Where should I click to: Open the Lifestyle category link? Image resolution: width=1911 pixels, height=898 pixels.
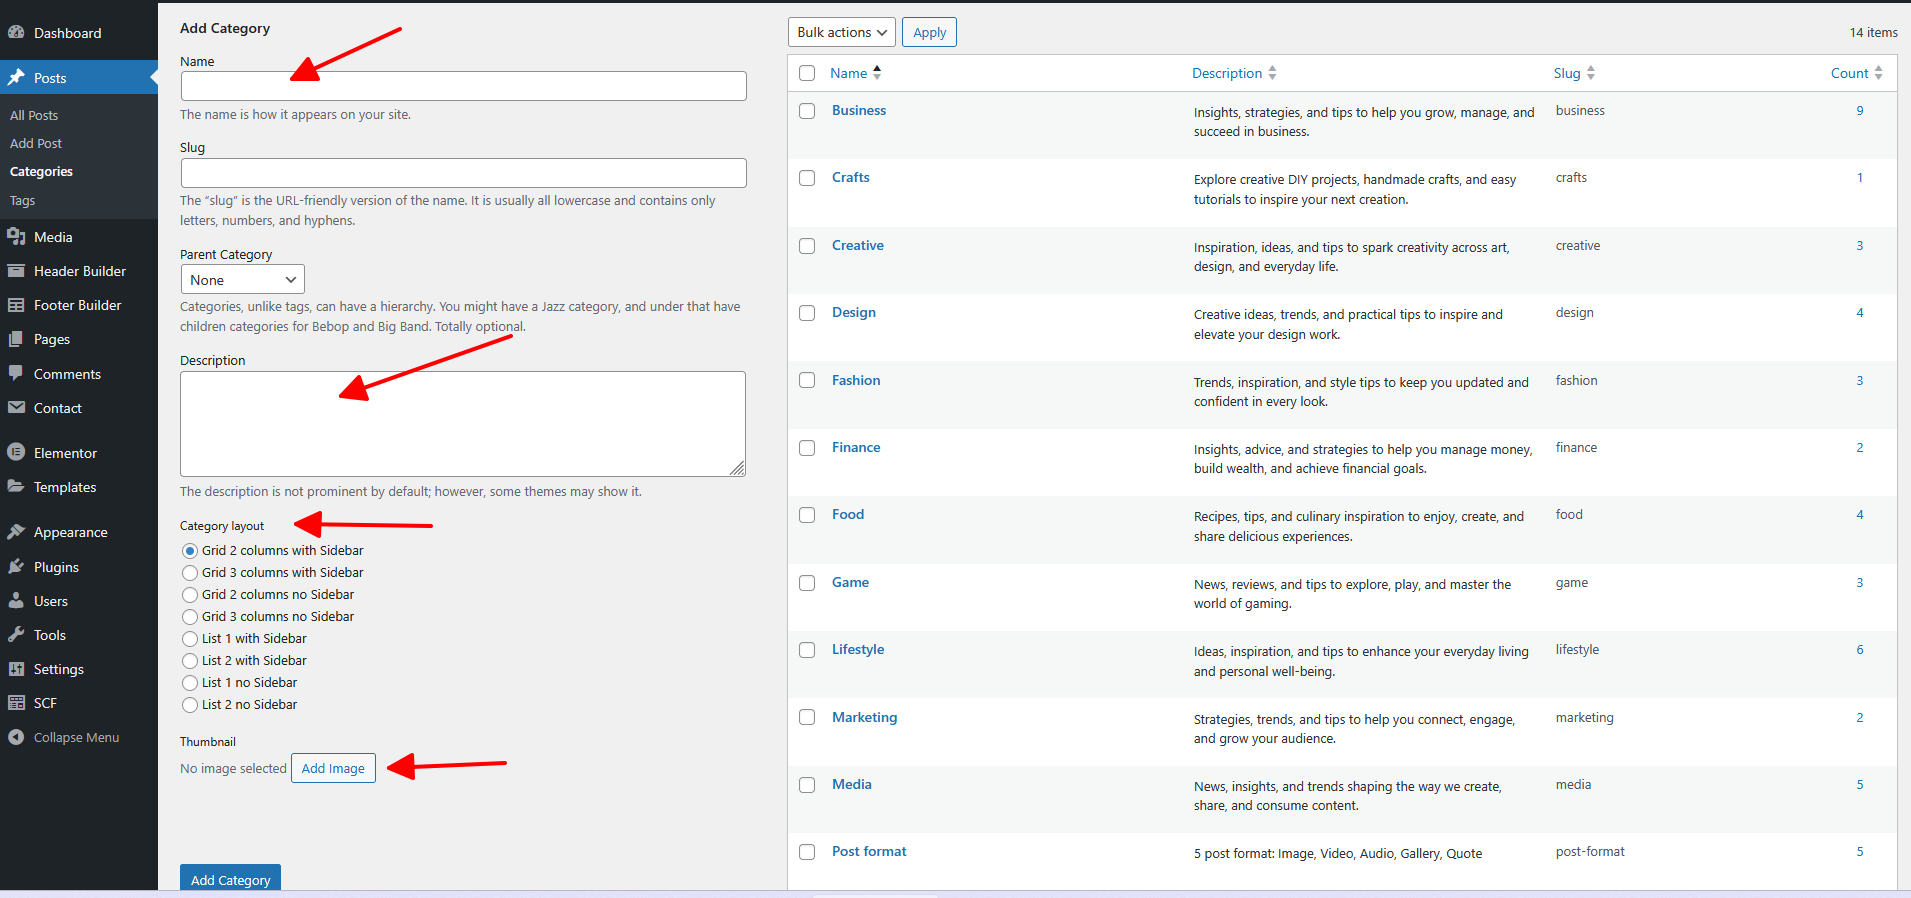[x=857, y=650]
